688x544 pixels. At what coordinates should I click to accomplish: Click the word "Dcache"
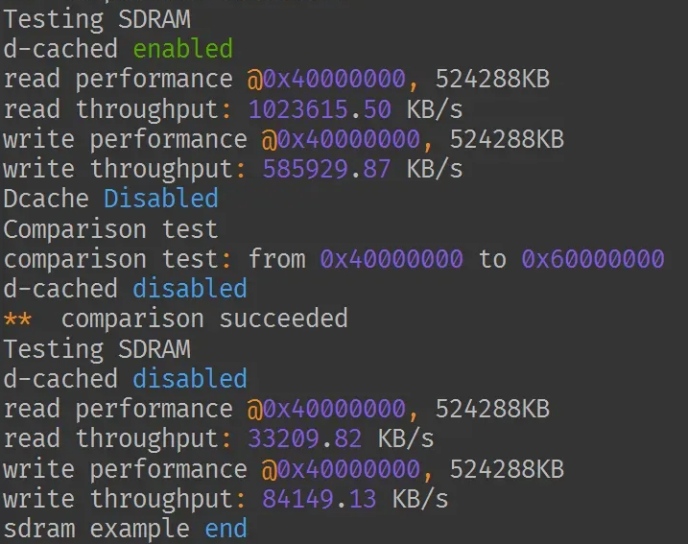click(46, 199)
